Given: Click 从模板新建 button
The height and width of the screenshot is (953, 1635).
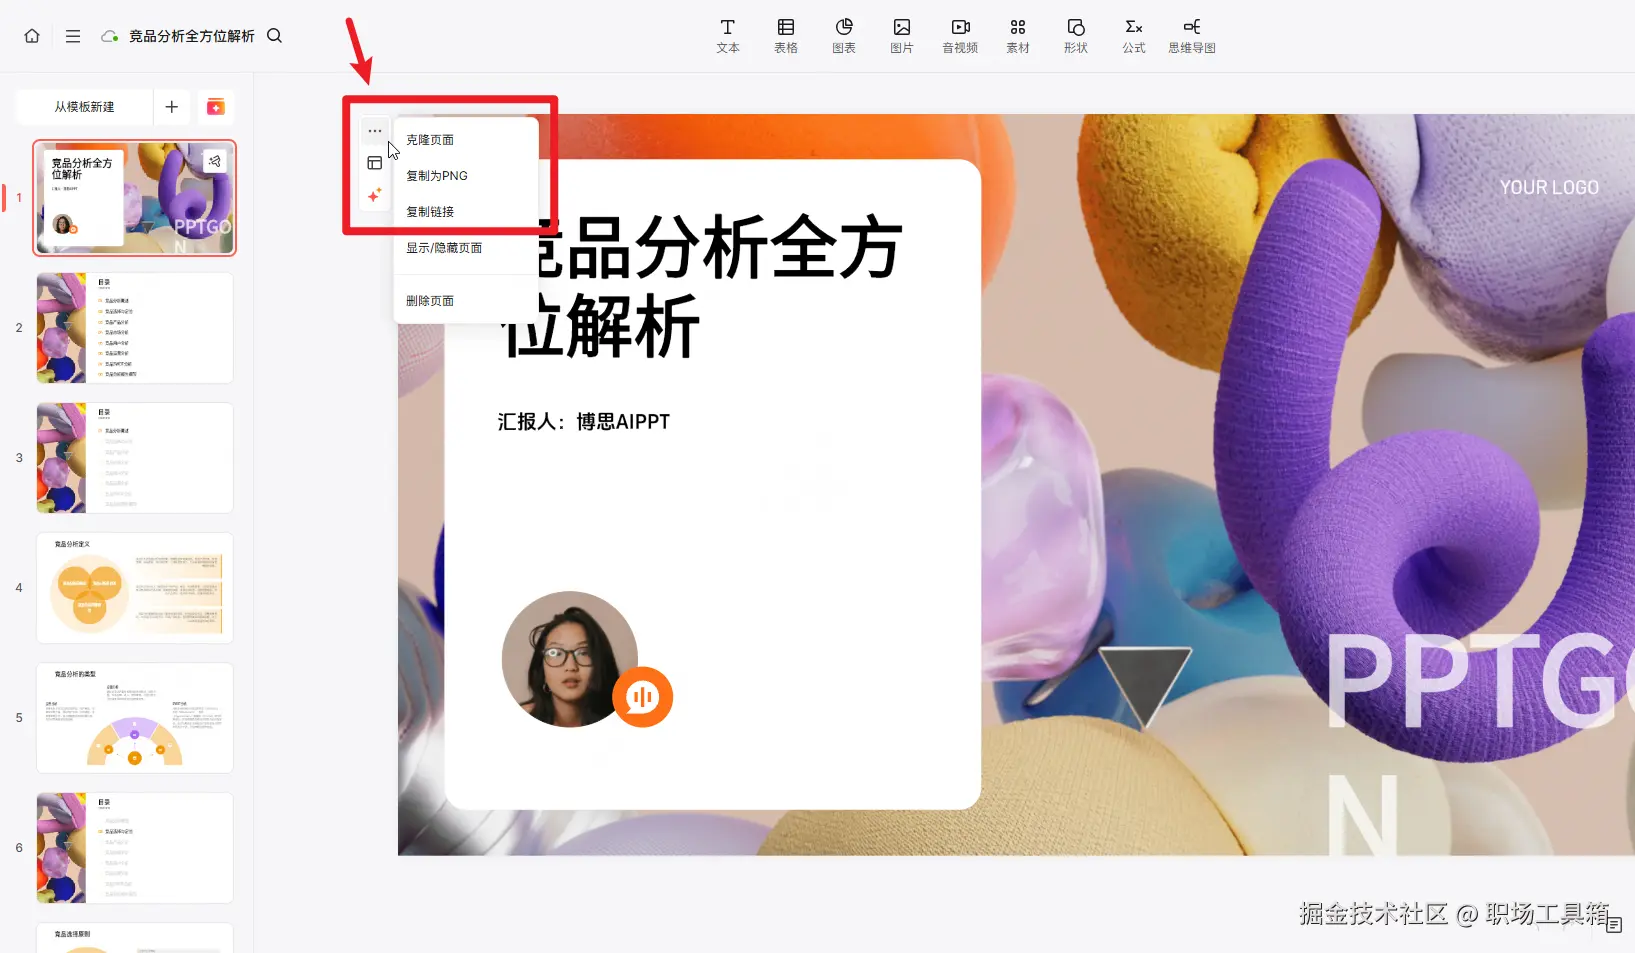Looking at the screenshot, I should [84, 107].
